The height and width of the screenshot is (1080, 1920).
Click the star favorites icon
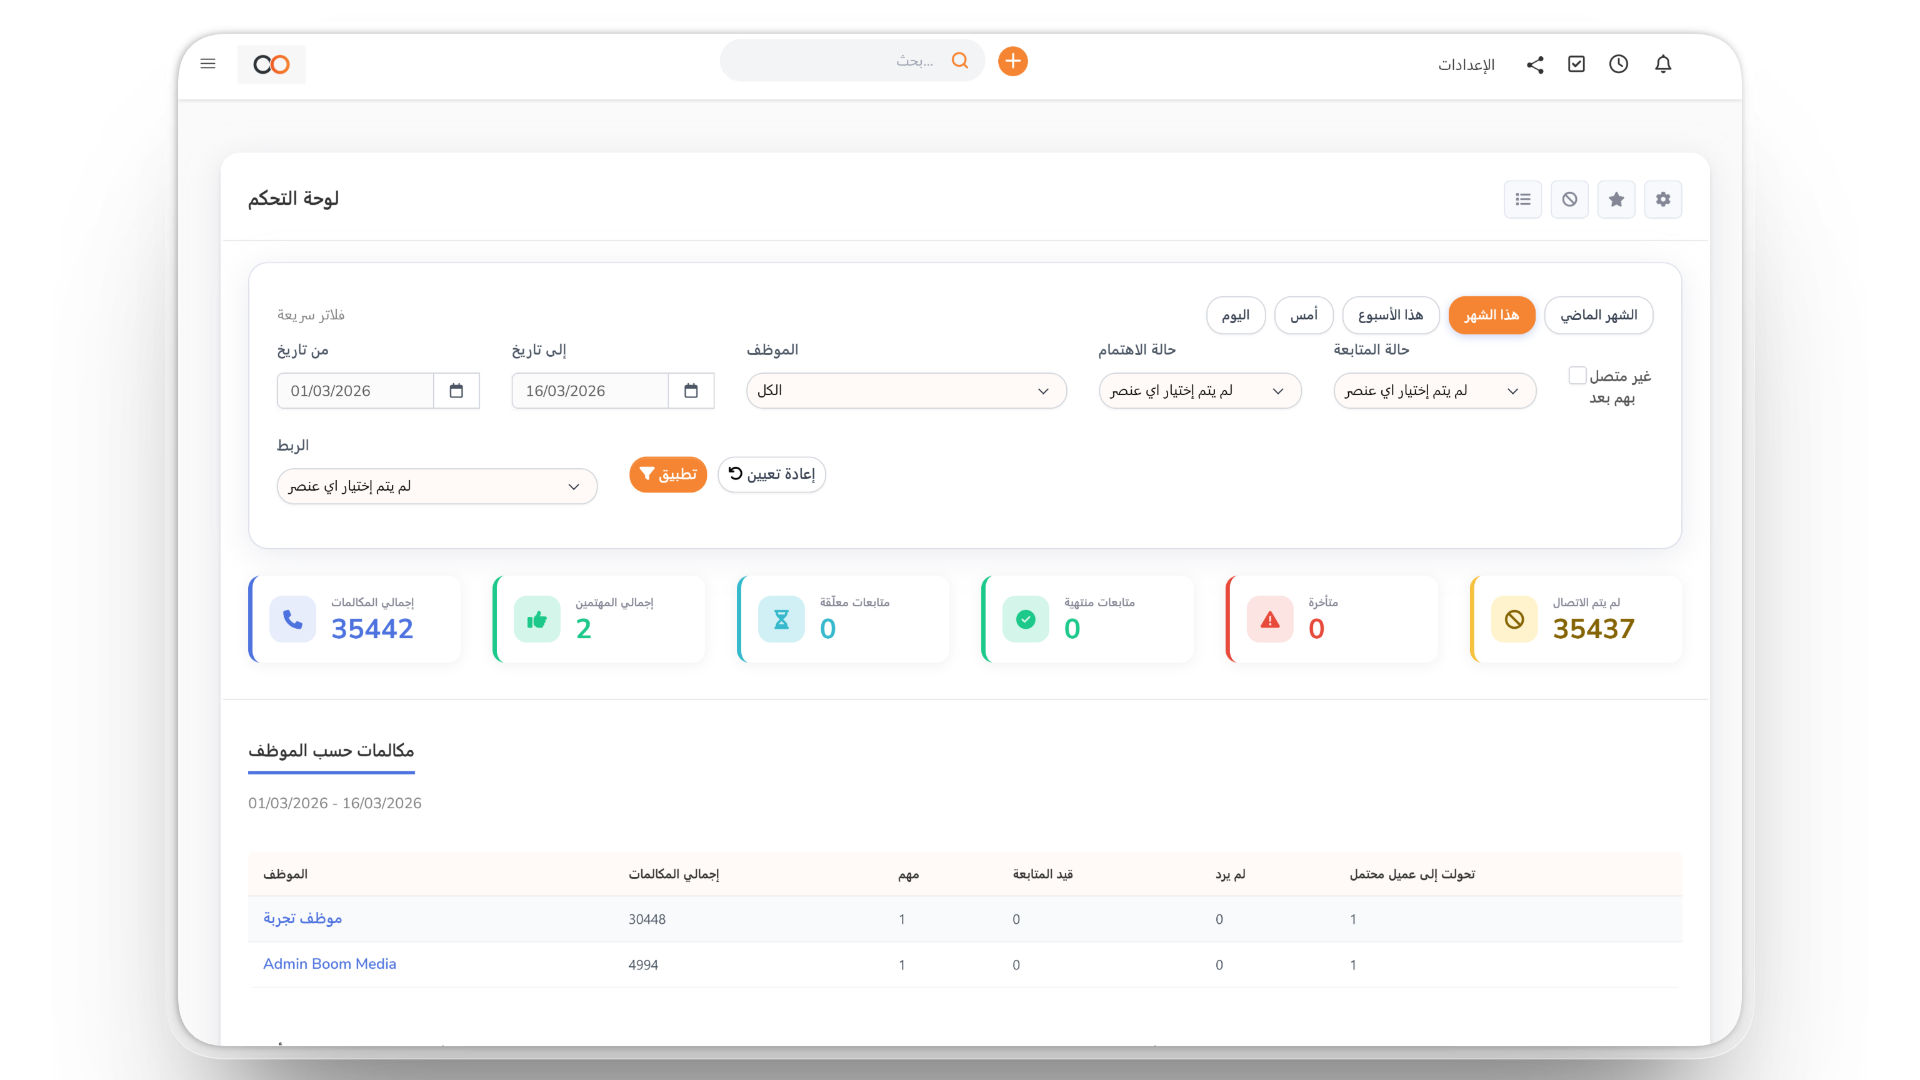[1616, 200]
